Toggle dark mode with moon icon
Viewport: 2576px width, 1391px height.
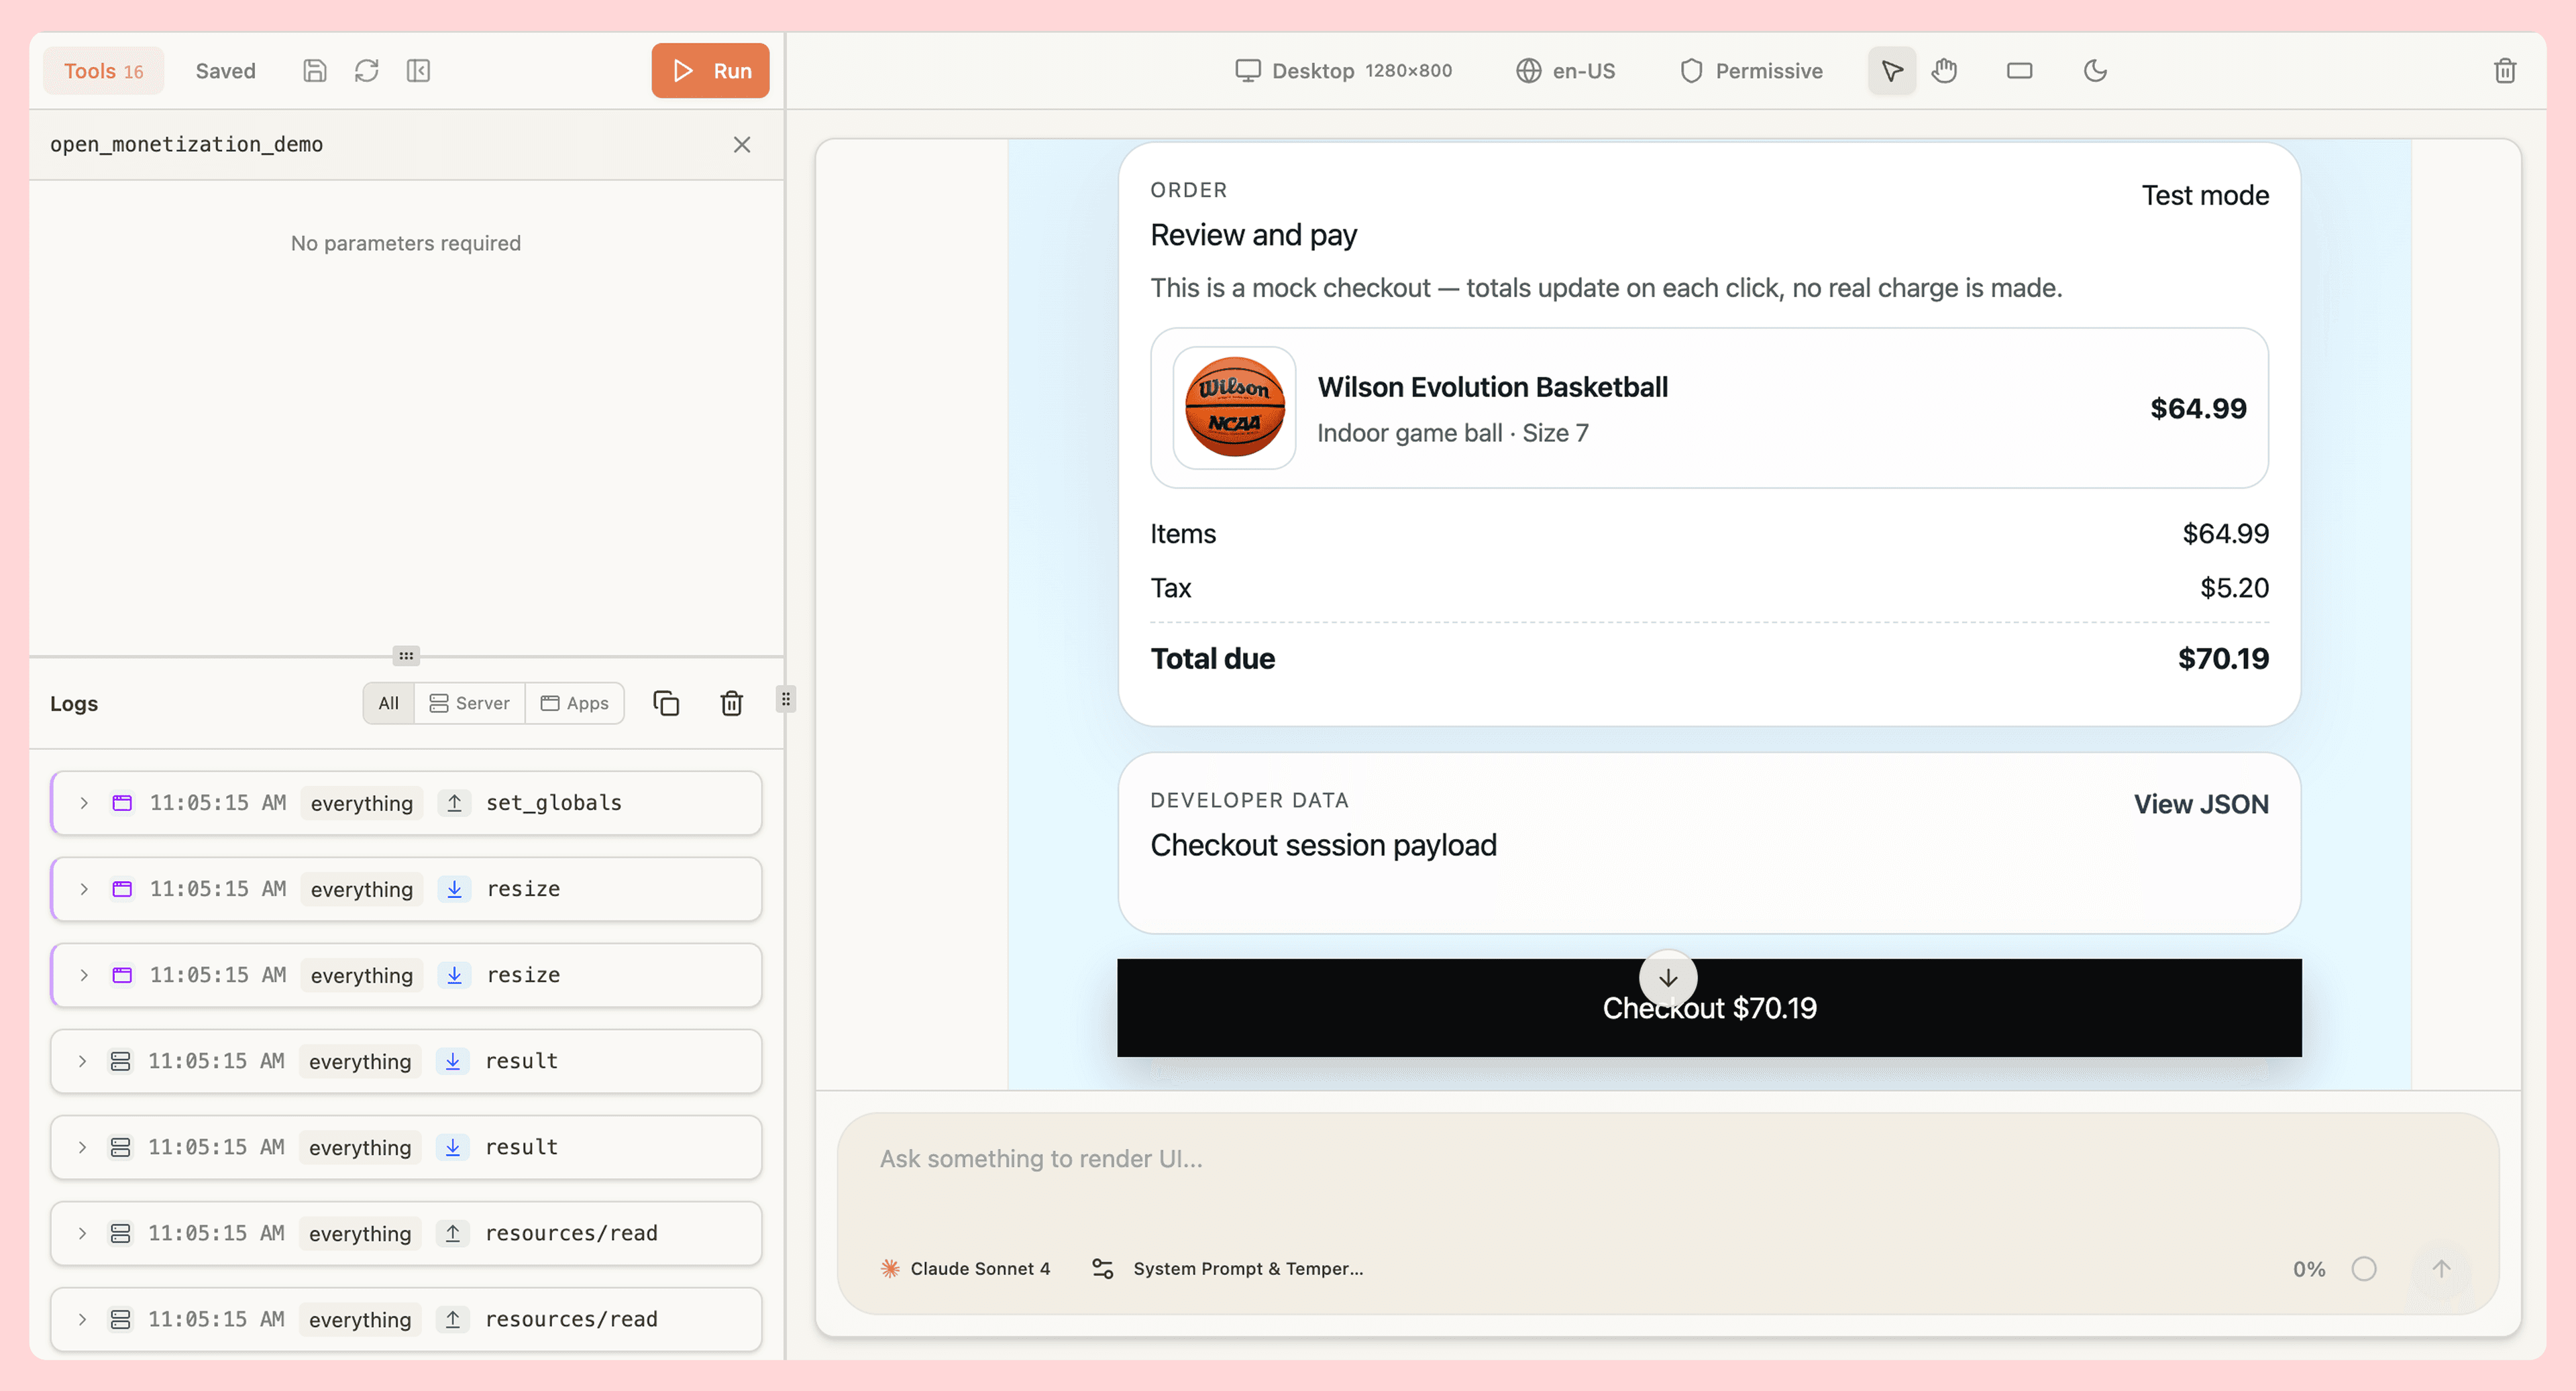coord(2095,70)
